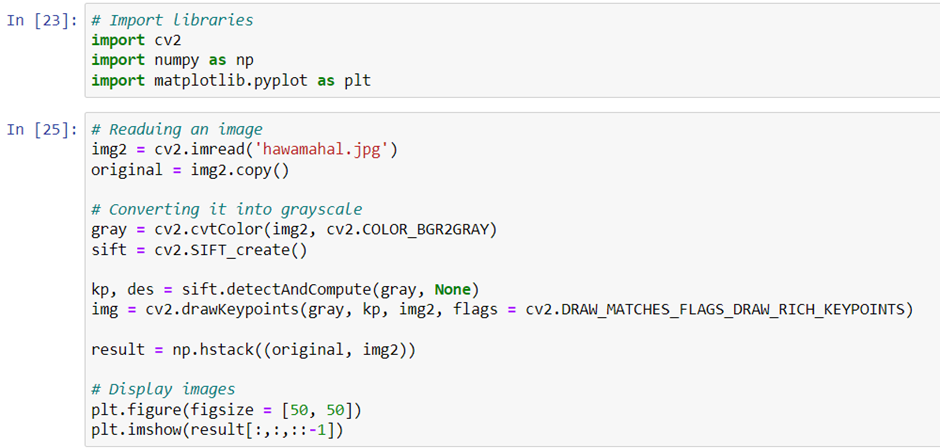The width and height of the screenshot is (940, 448).
Task: Select the In [25] cell prompt
Action: (x=41, y=130)
